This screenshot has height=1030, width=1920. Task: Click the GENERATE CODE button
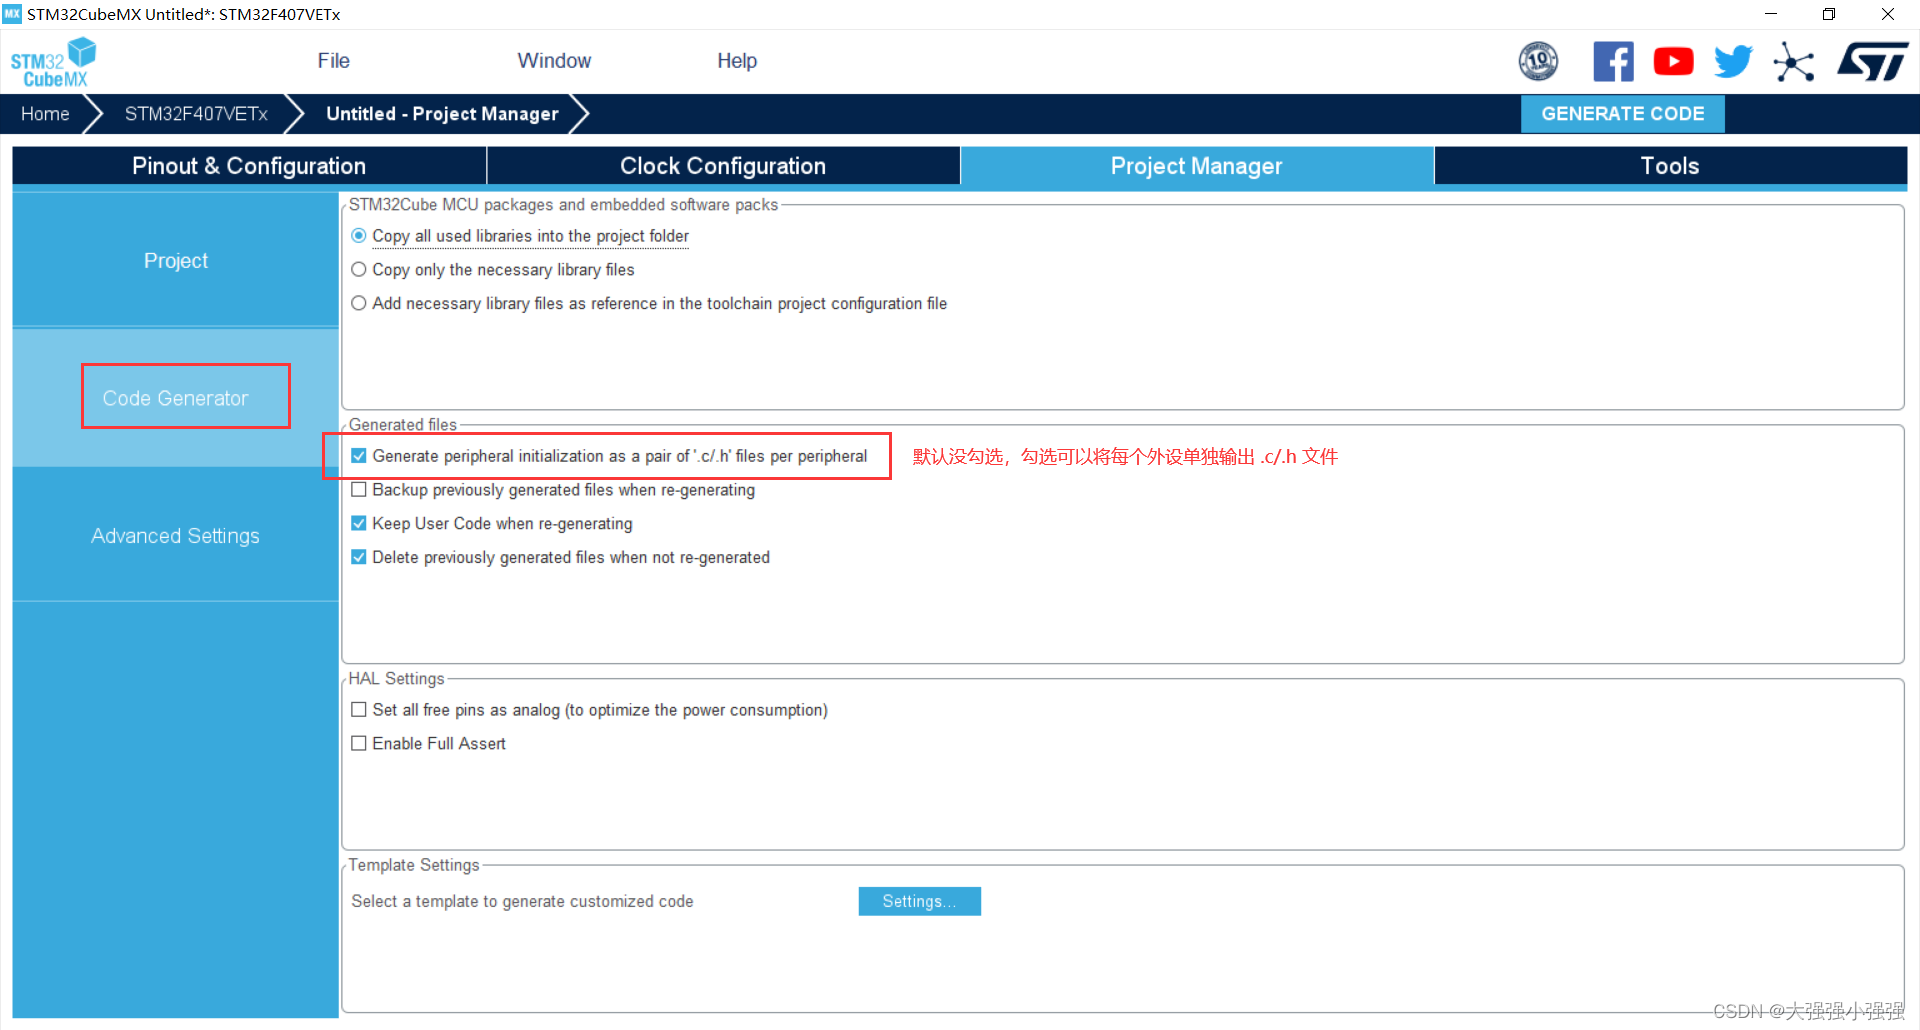pyautogui.click(x=1622, y=114)
